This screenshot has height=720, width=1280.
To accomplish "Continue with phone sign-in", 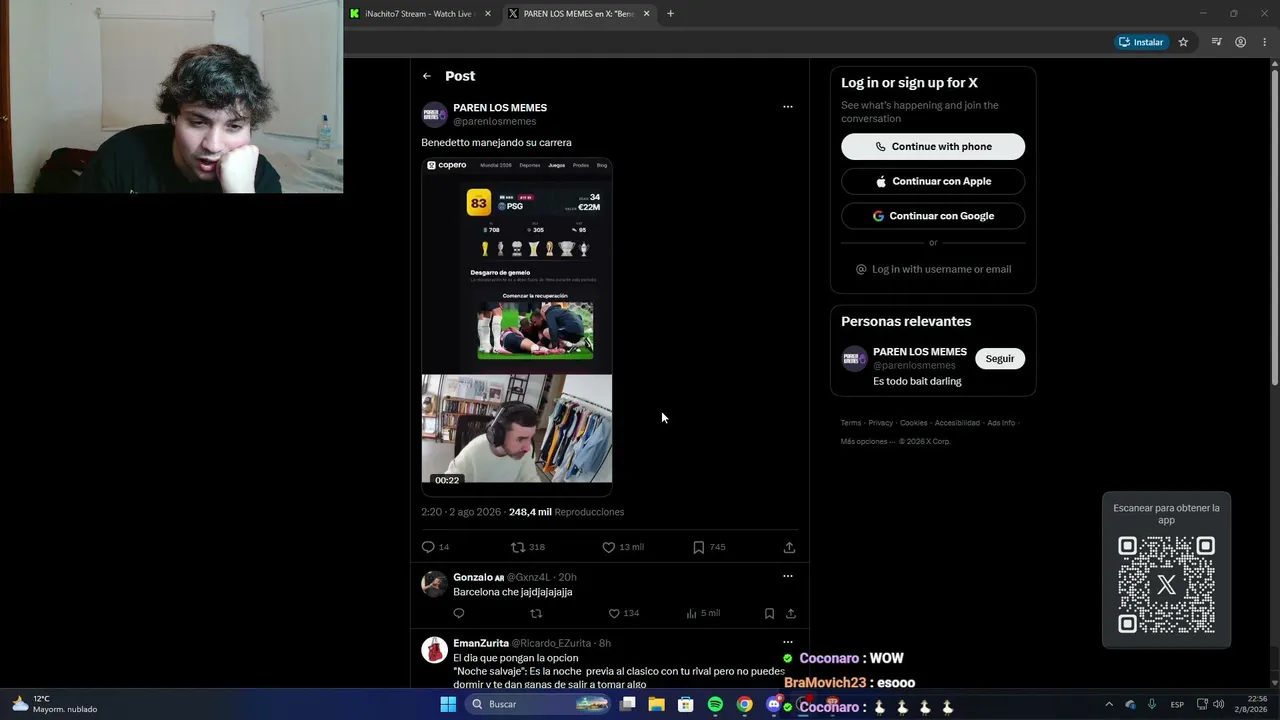I will (933, 146).
